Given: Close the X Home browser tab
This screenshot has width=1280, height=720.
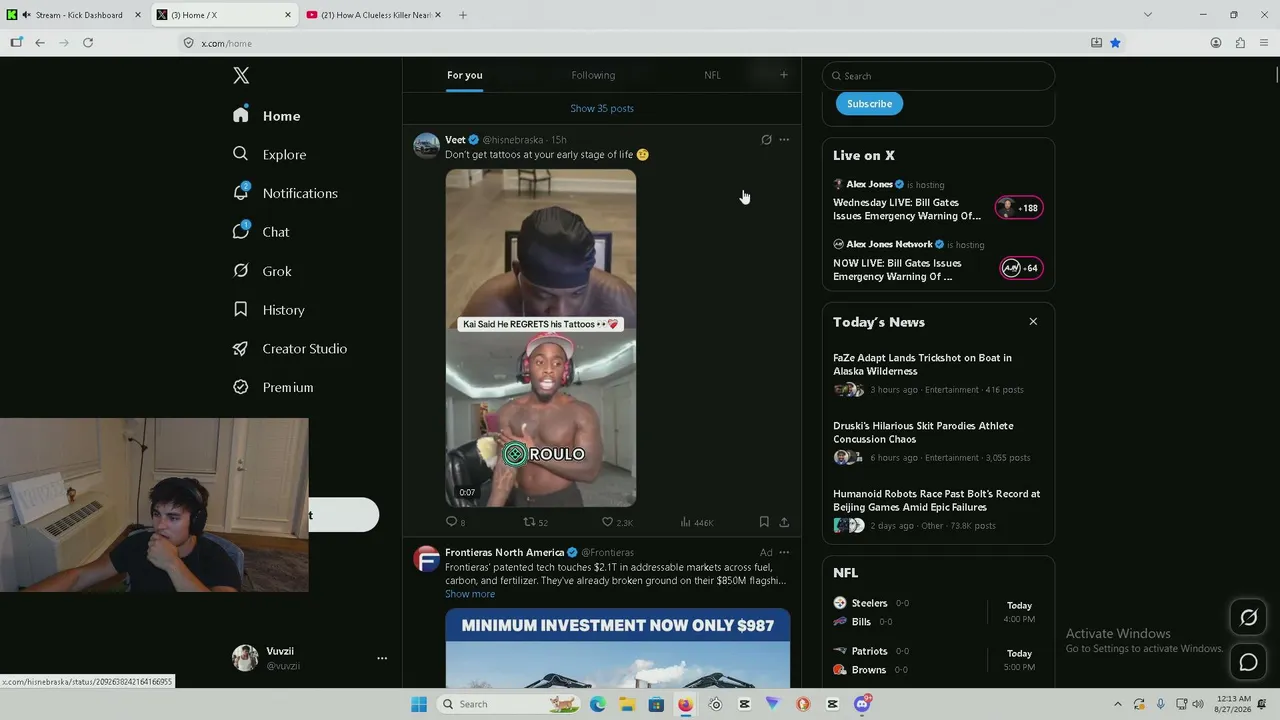Looking at the screenshot, I should [288, 15].
